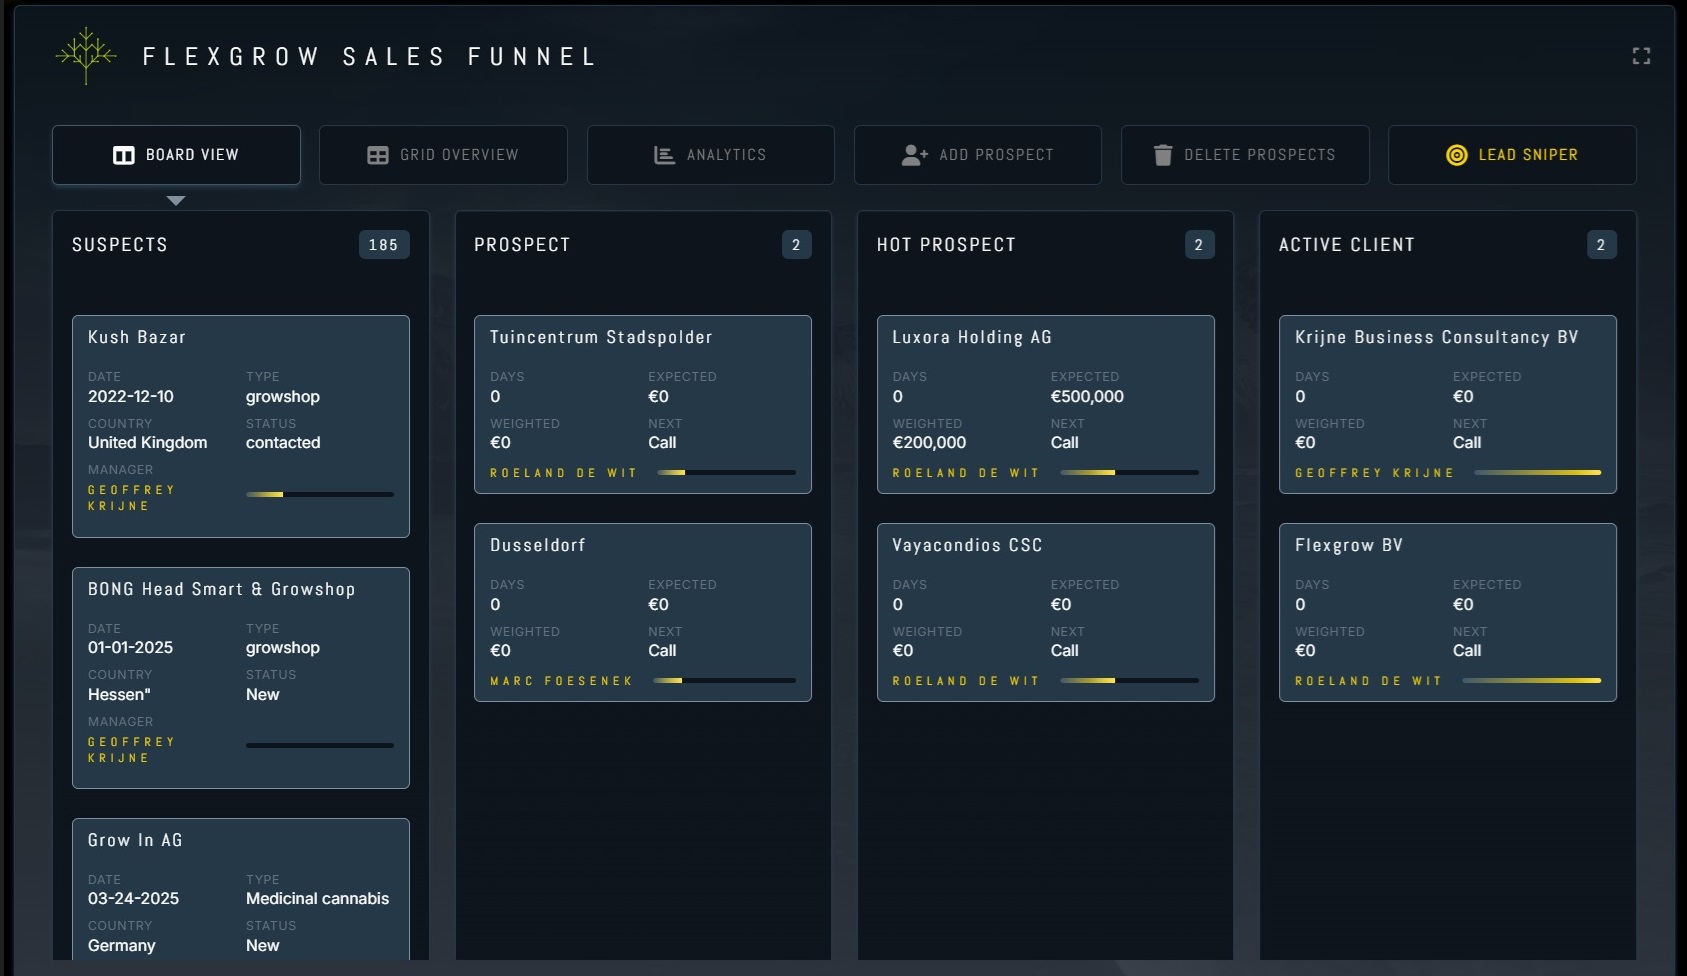The height and width of the screenshot is (976, 1687).
Task: Click Kush Bazar country United Kingdom
Action: (x=148, y=442)
